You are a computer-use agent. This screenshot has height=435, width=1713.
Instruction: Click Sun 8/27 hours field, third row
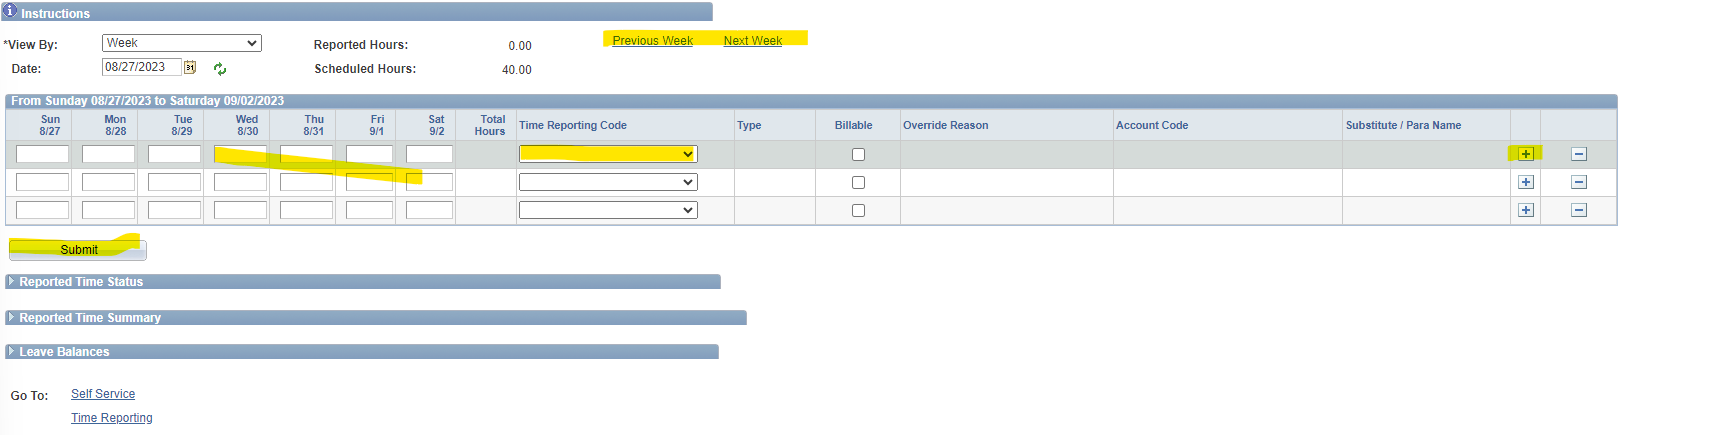pos(42,210)
